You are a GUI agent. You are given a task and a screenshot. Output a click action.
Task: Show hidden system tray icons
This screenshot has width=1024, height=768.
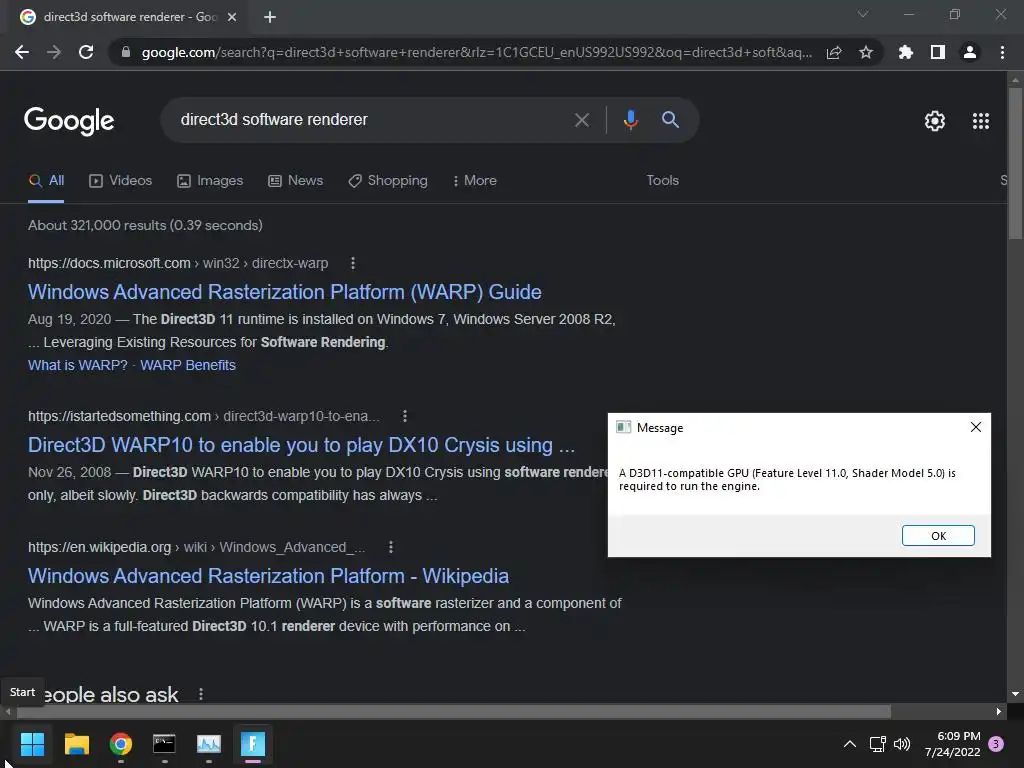[850, 744]
